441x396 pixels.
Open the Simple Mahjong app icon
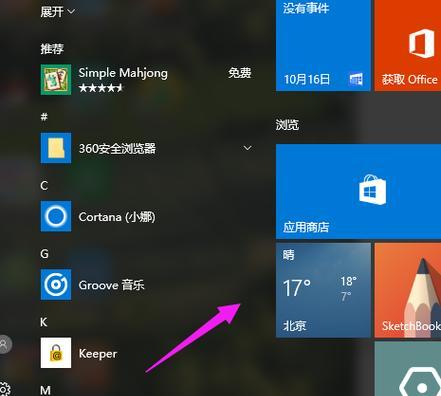point(56,79)
